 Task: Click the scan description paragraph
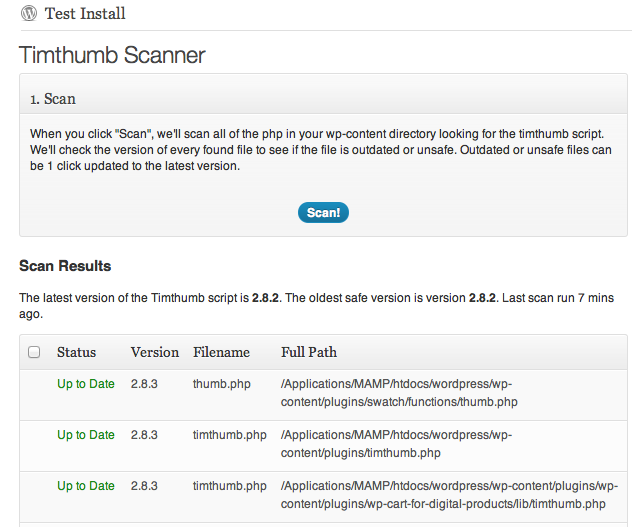point(321,150)
